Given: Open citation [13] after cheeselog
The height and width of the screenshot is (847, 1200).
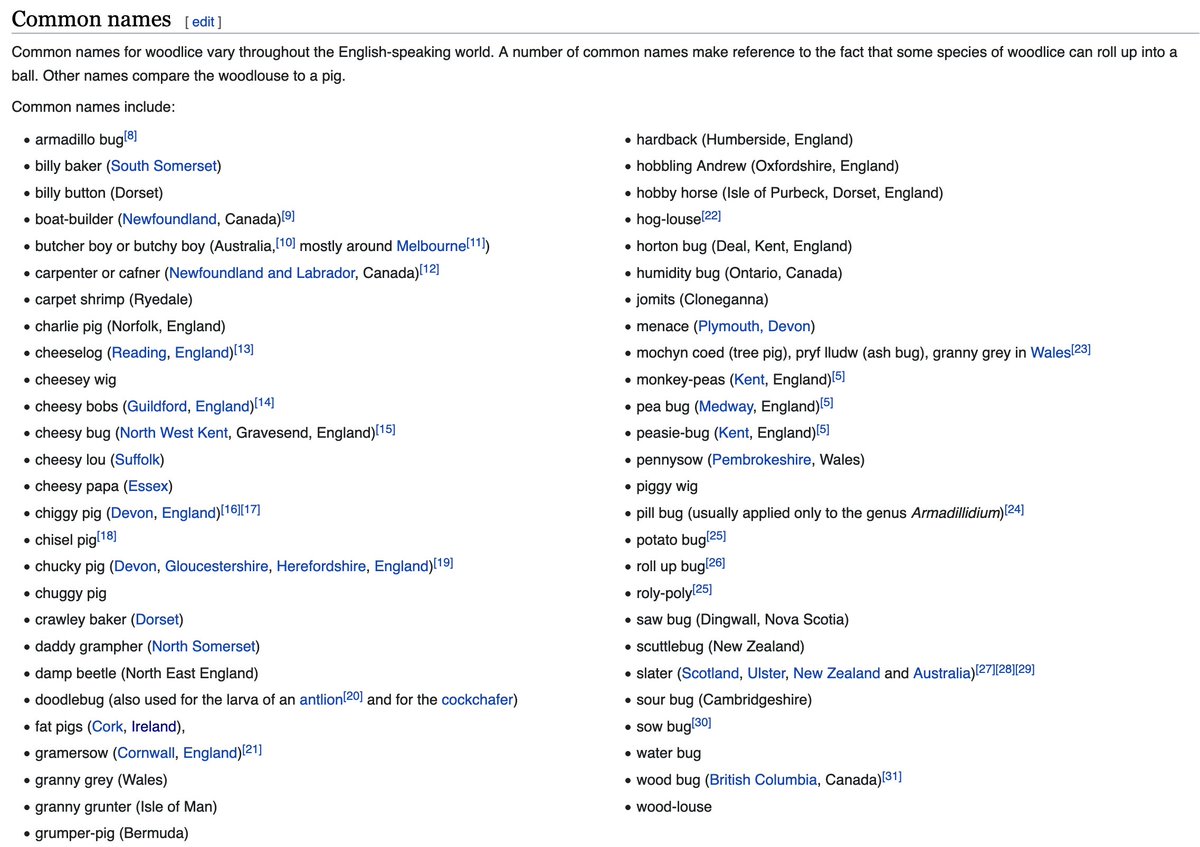Looking at the screenshot, I should [243, 349].
